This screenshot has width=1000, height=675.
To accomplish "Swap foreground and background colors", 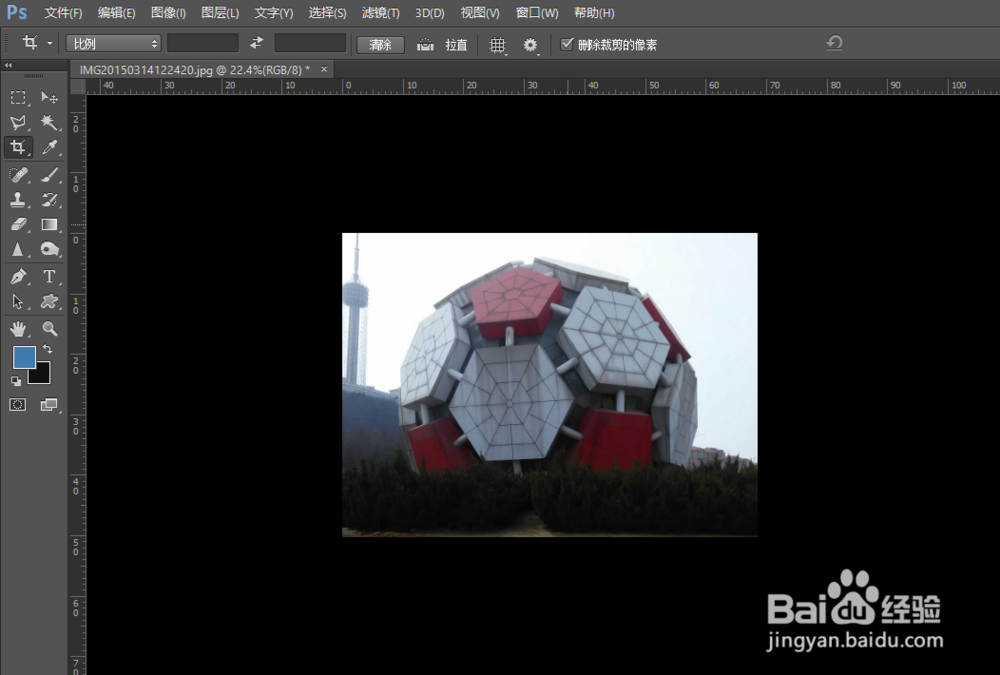I will point(47,349).
